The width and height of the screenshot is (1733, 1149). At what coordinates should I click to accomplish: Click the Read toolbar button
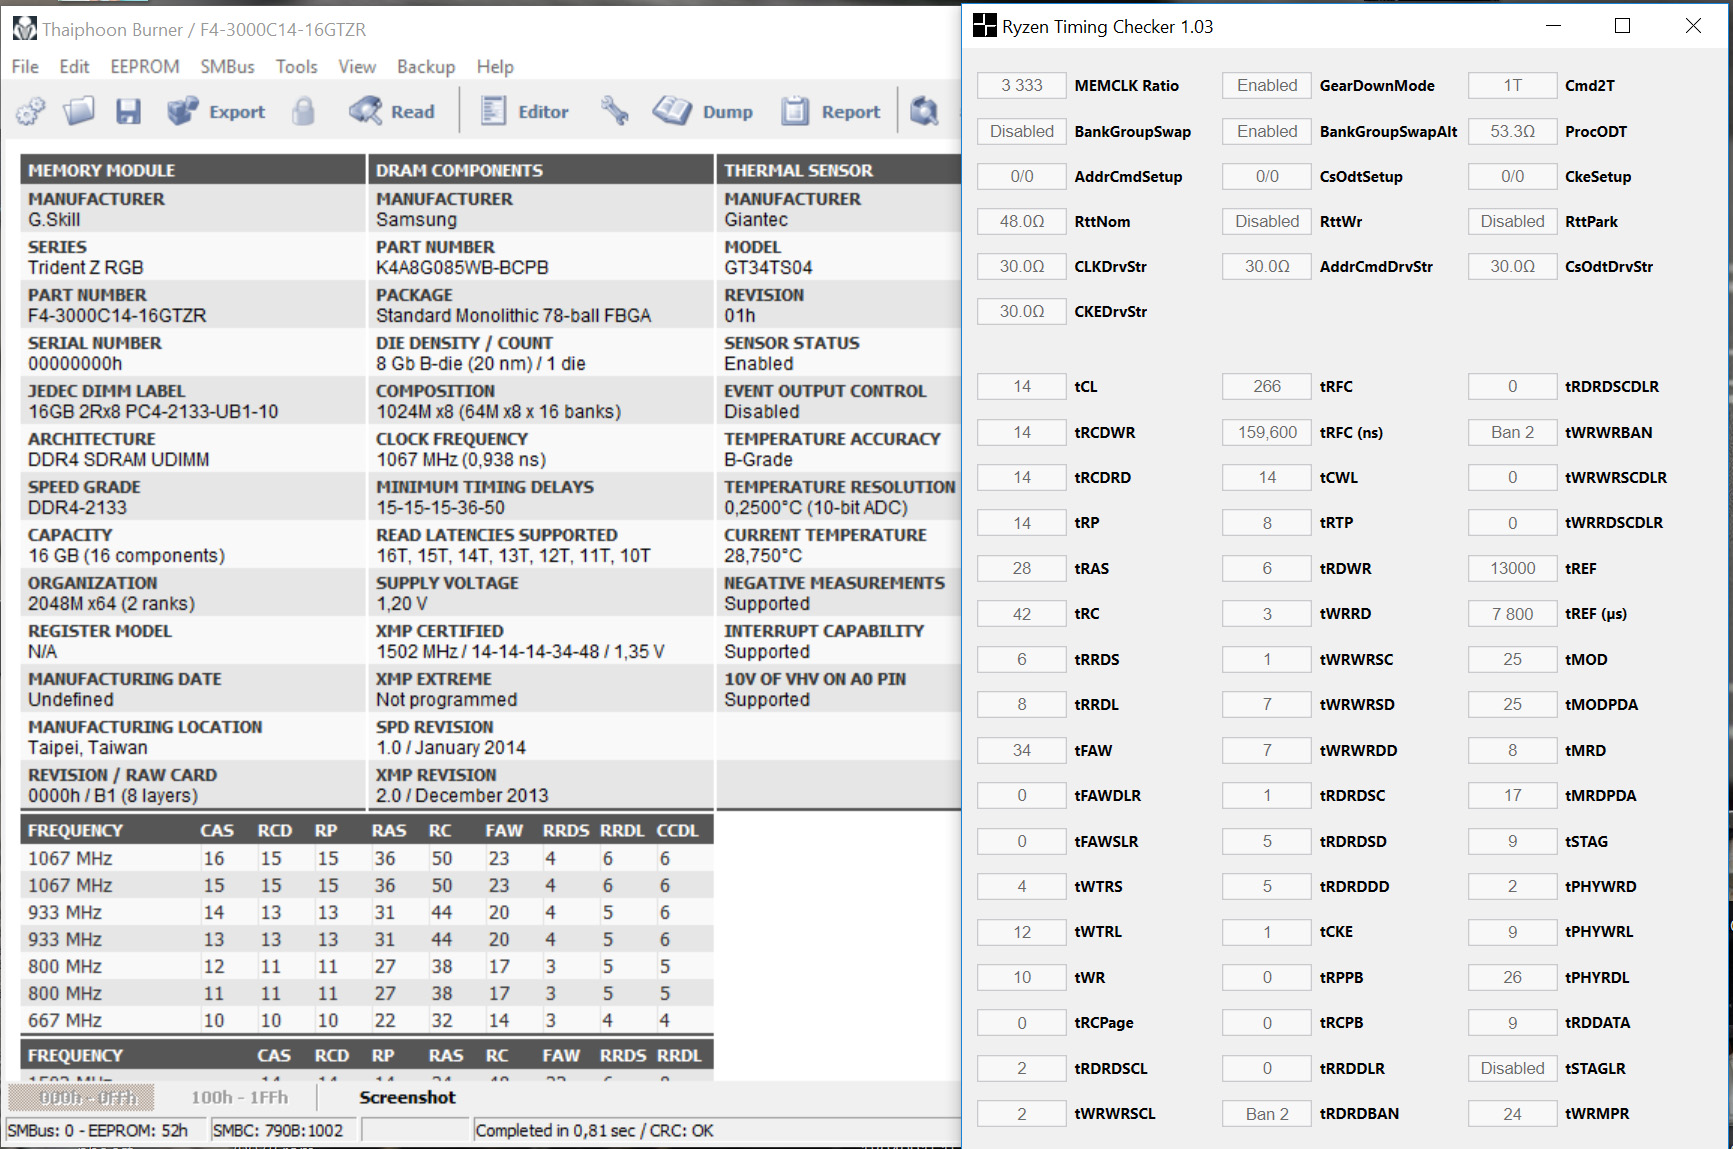(x=392, y=111)
